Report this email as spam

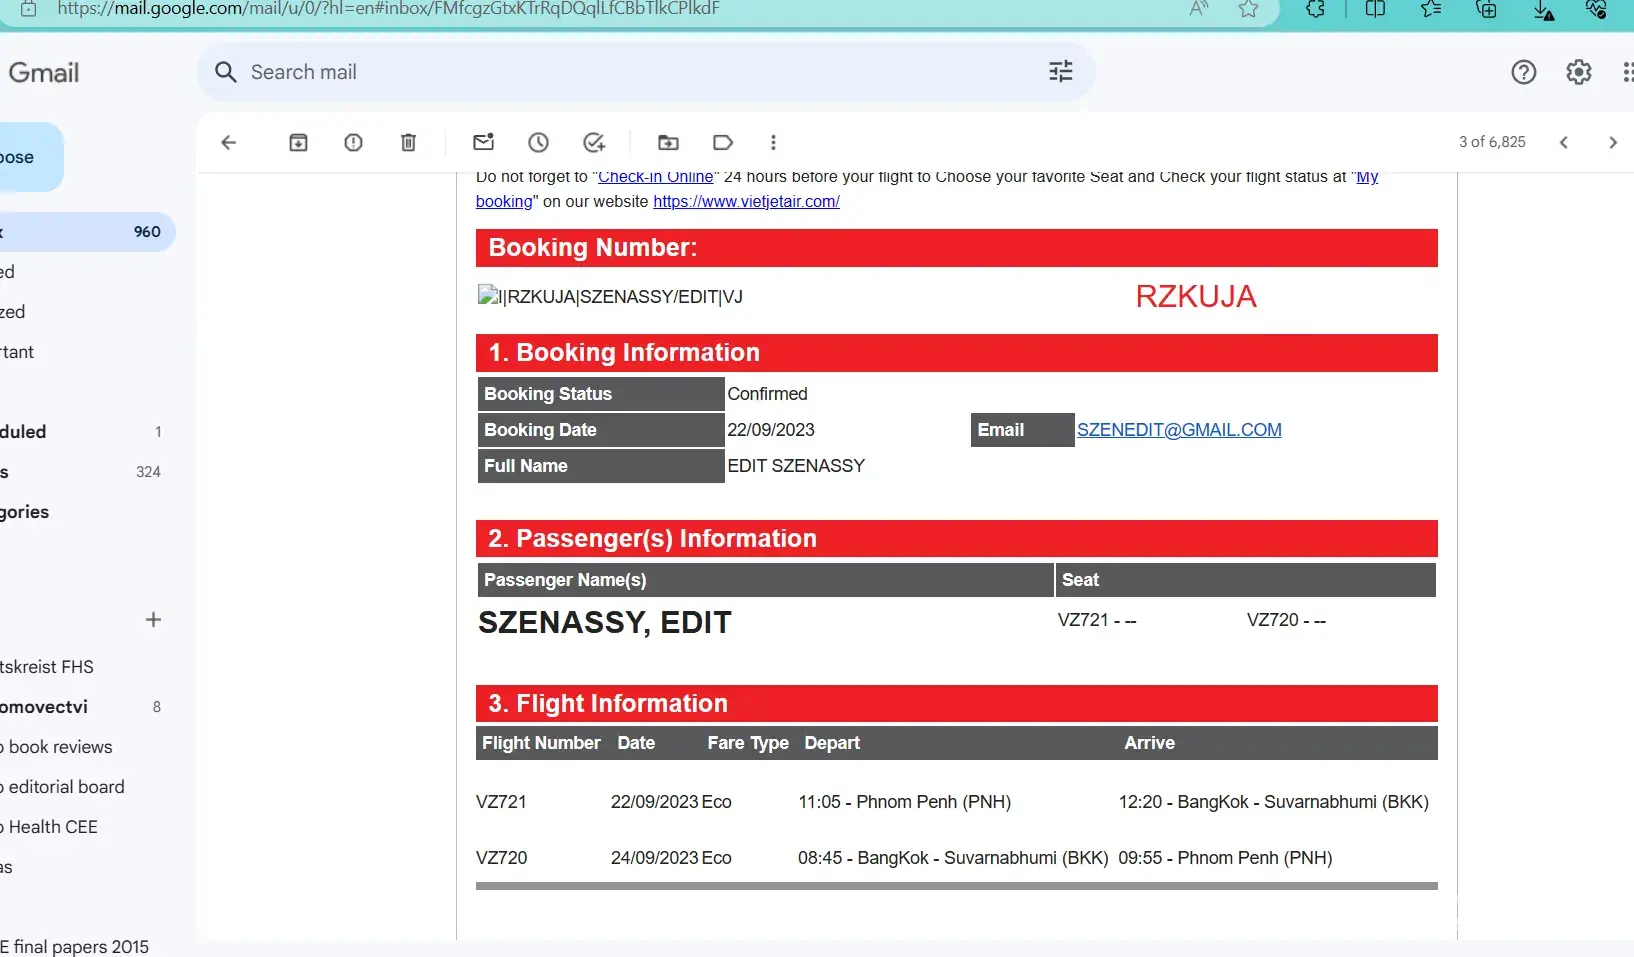coord(353,142)
